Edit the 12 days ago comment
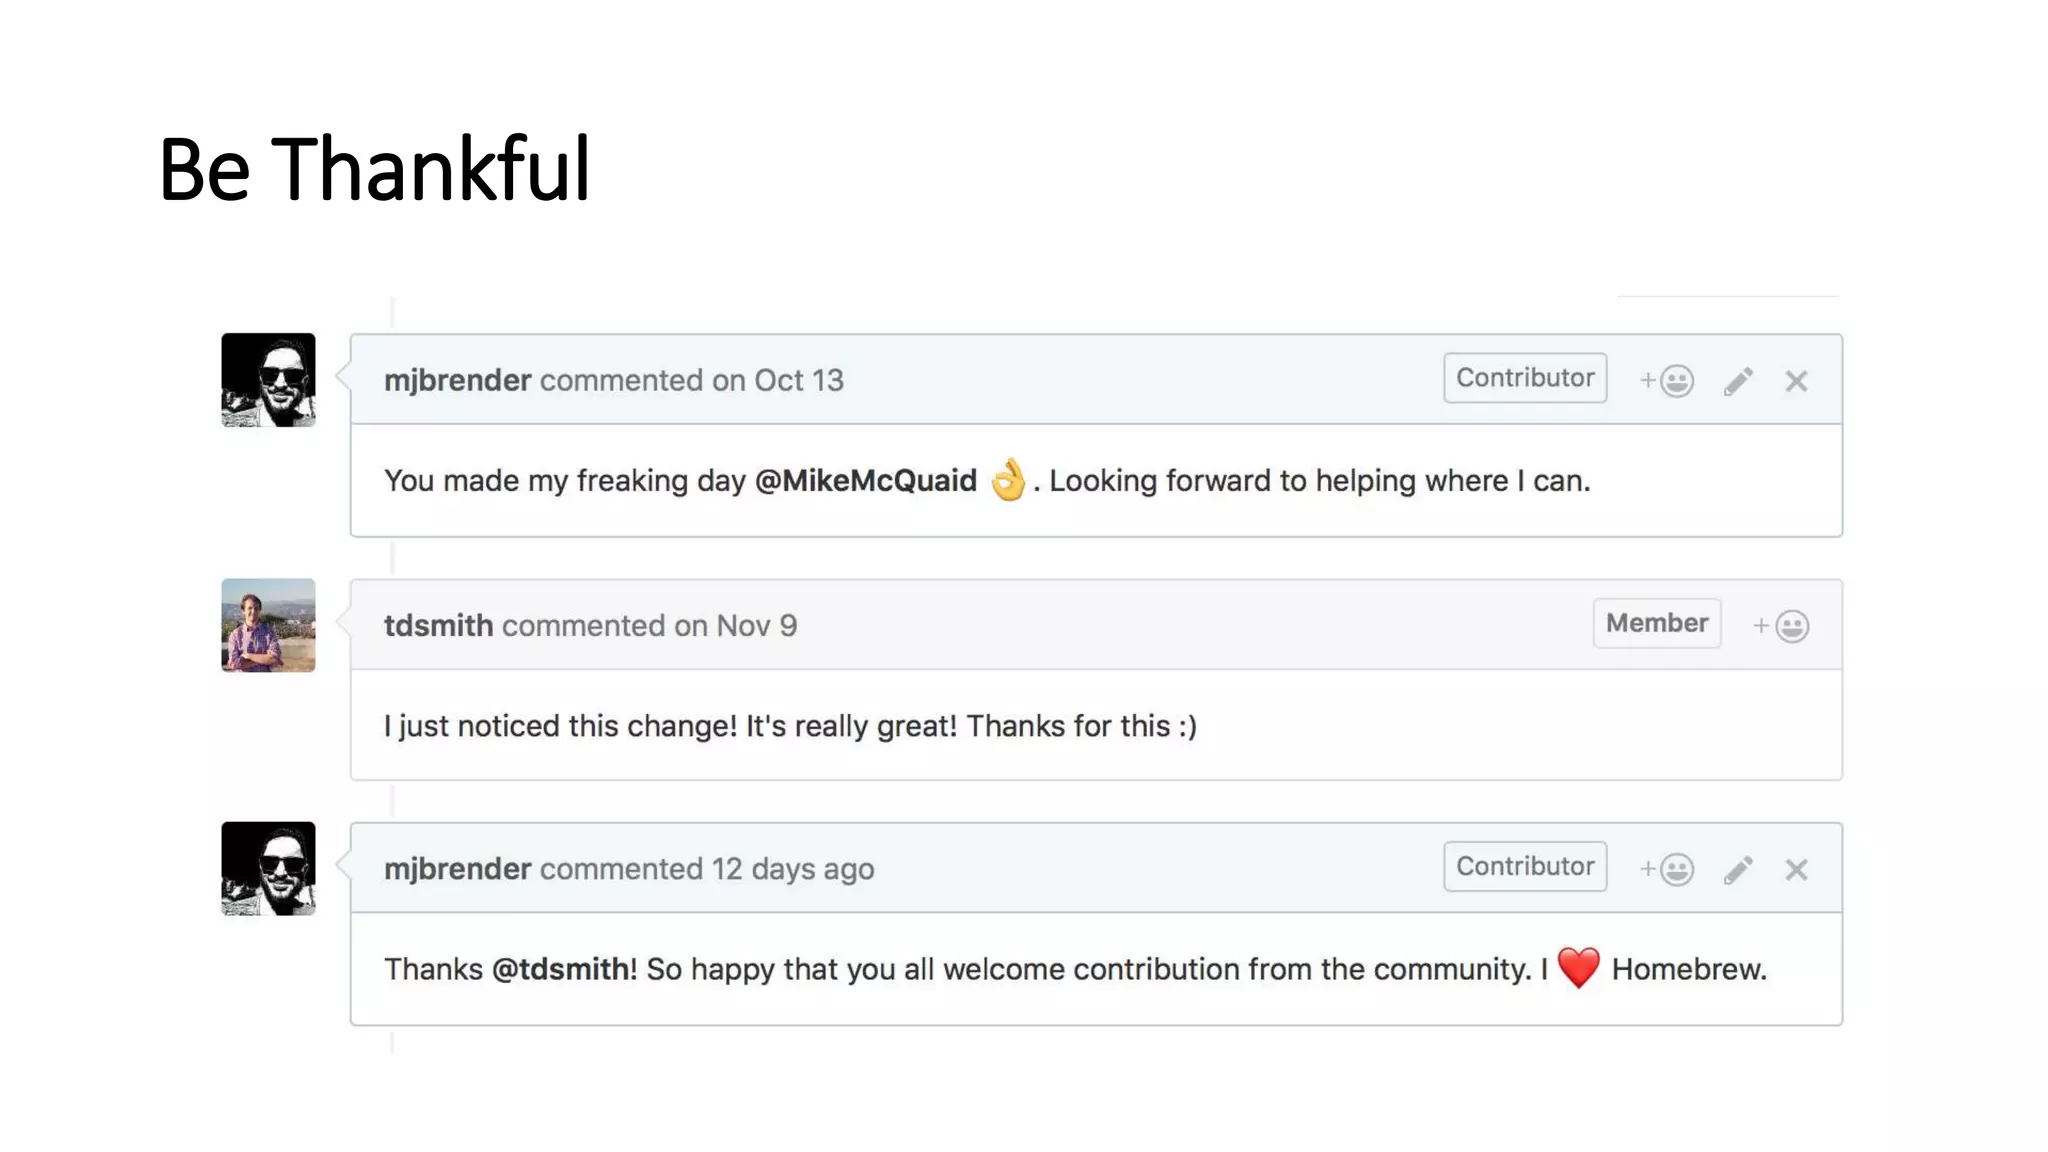 pos(1738,869)
